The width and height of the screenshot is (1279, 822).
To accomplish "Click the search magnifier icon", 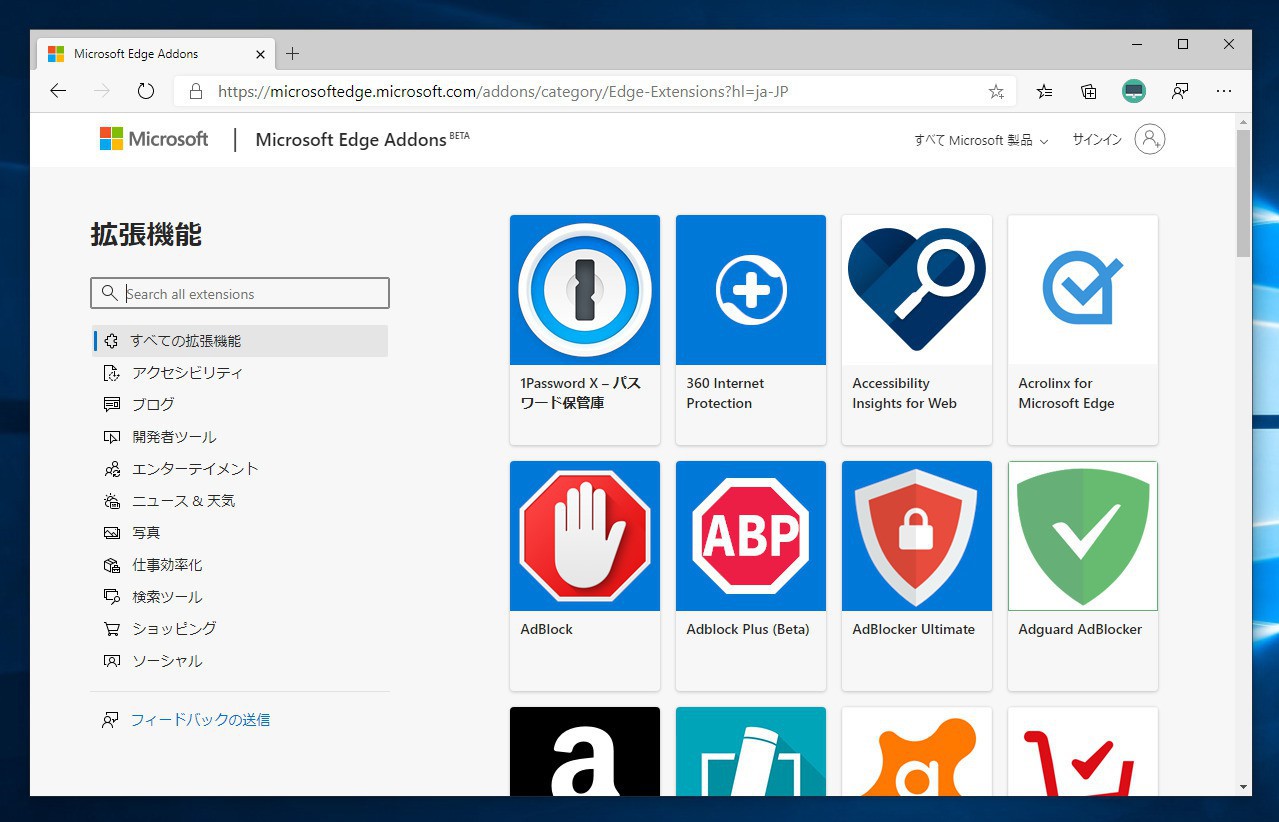I will tap(109, 293).
